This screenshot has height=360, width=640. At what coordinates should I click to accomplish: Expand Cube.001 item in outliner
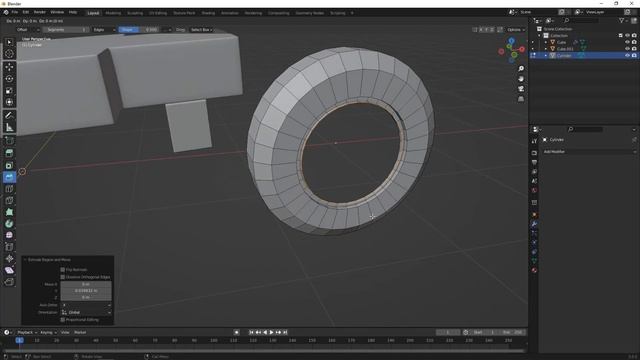(x=546, y=49)
